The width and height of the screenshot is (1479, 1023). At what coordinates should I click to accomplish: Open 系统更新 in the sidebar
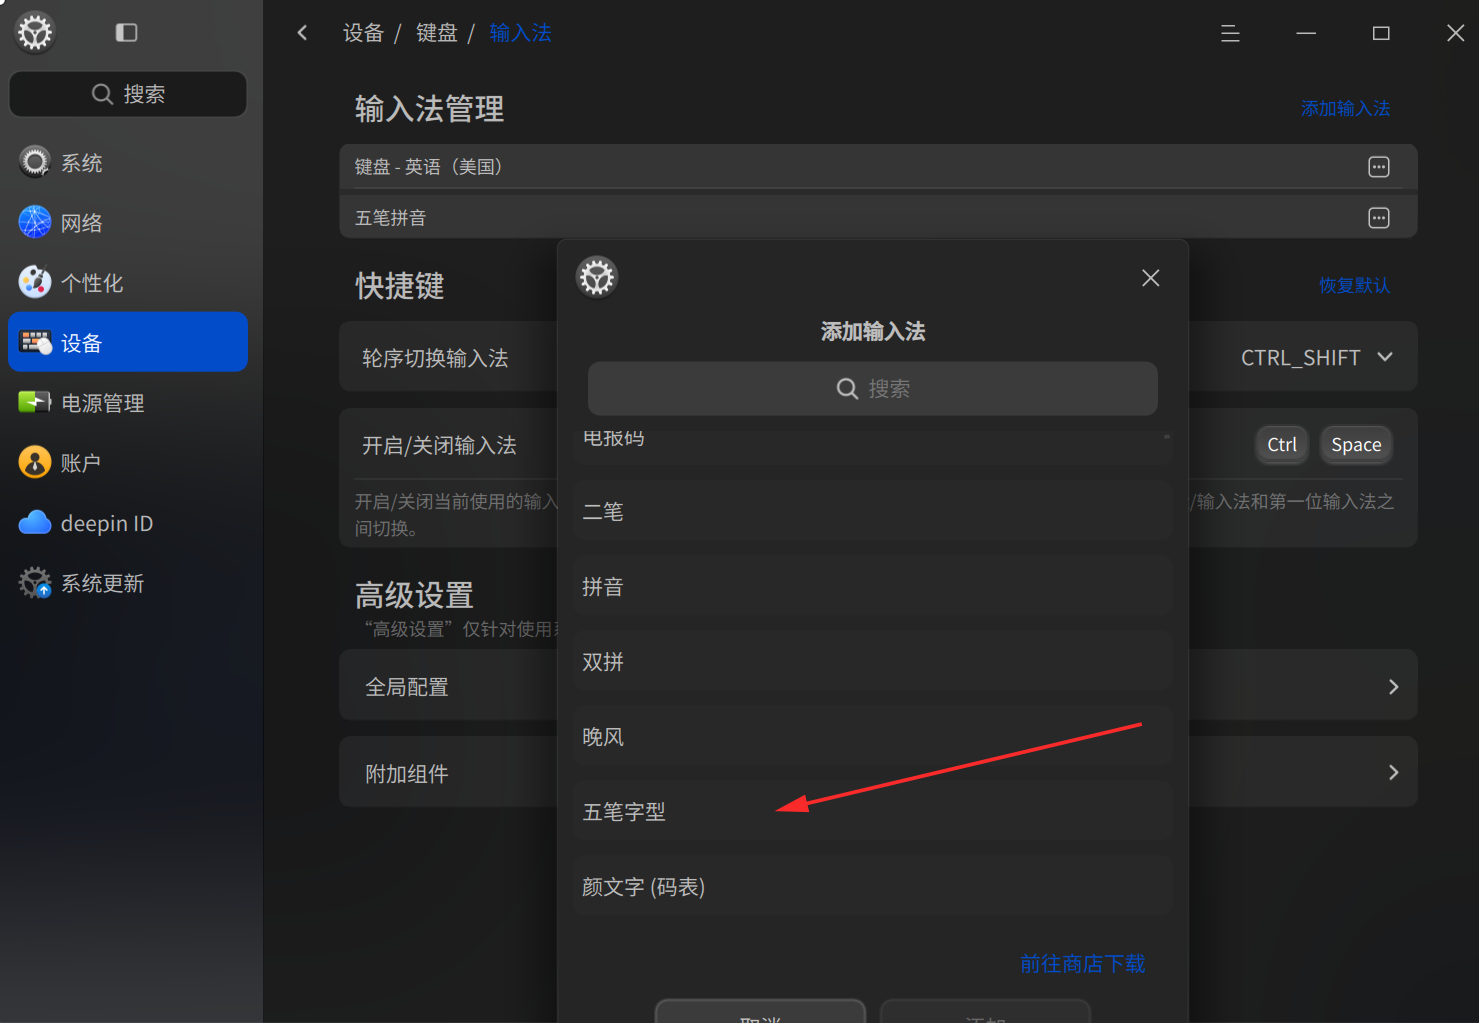(128, 583)
